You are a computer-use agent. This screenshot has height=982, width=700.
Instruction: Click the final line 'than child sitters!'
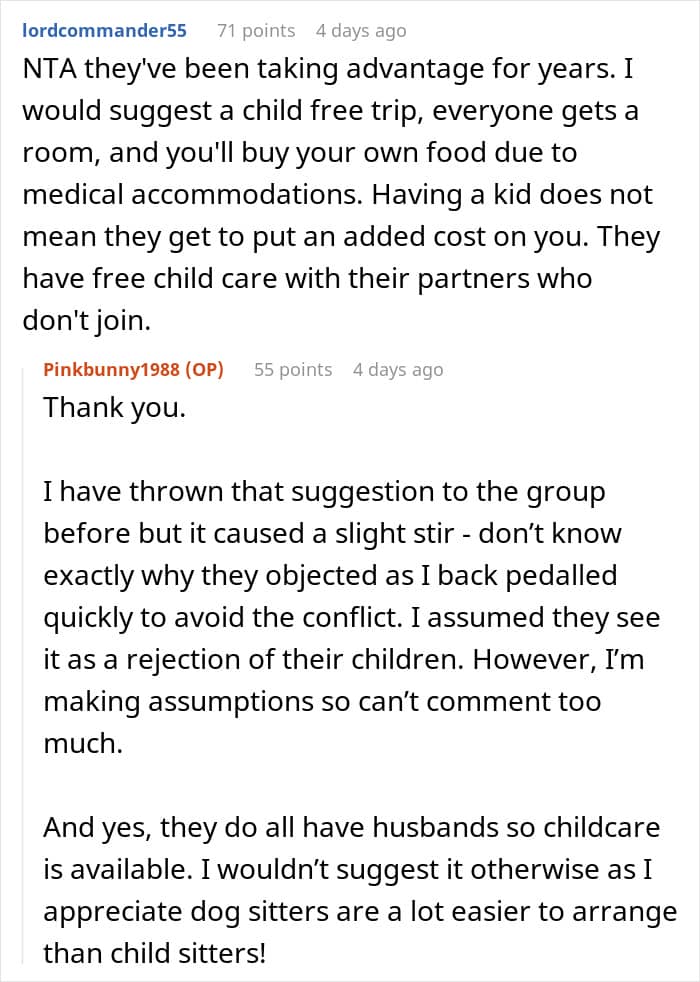[x=155, y=954]
